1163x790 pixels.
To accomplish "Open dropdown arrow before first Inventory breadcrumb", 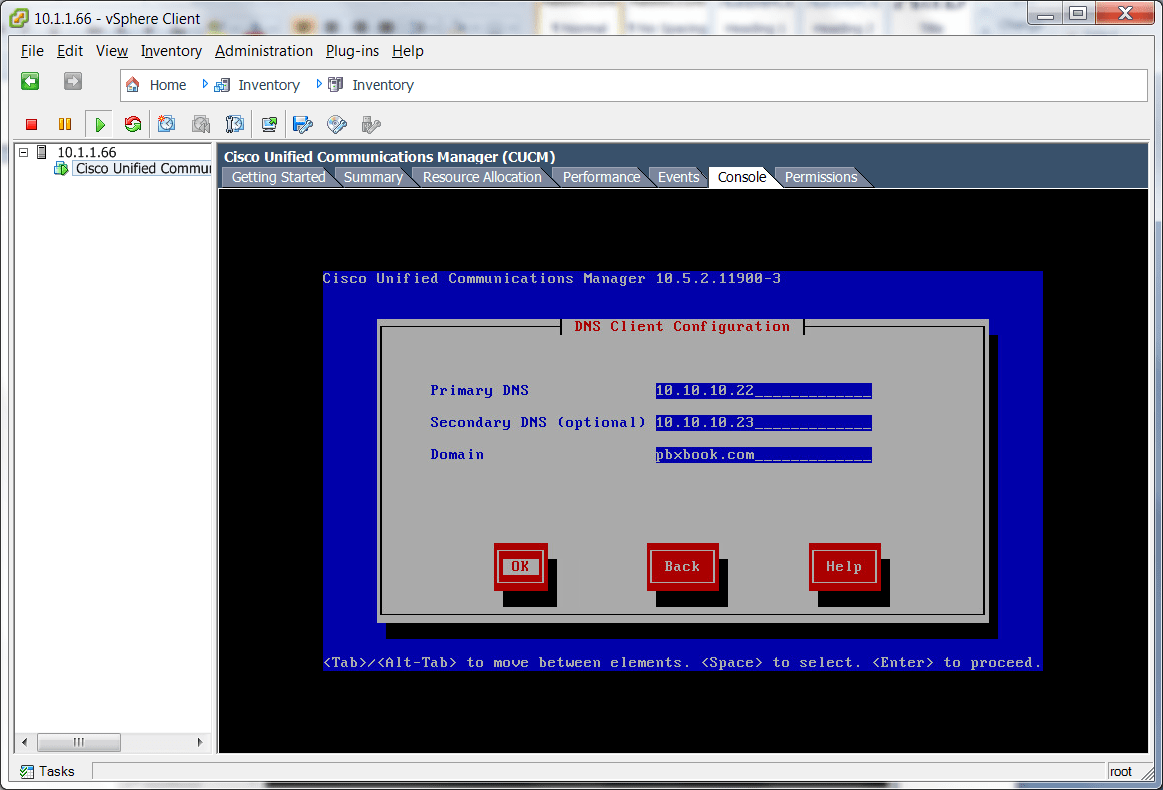I will click(205, 85).
